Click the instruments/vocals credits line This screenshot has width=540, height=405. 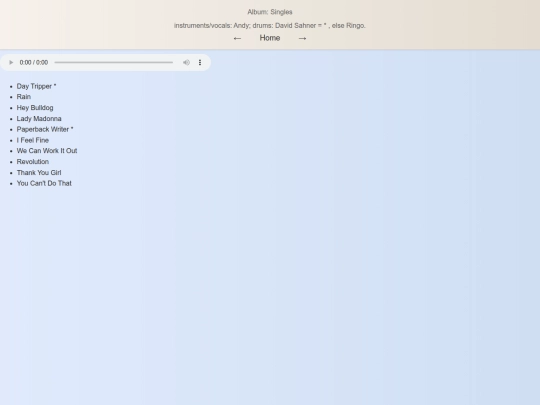pos(270,25)
